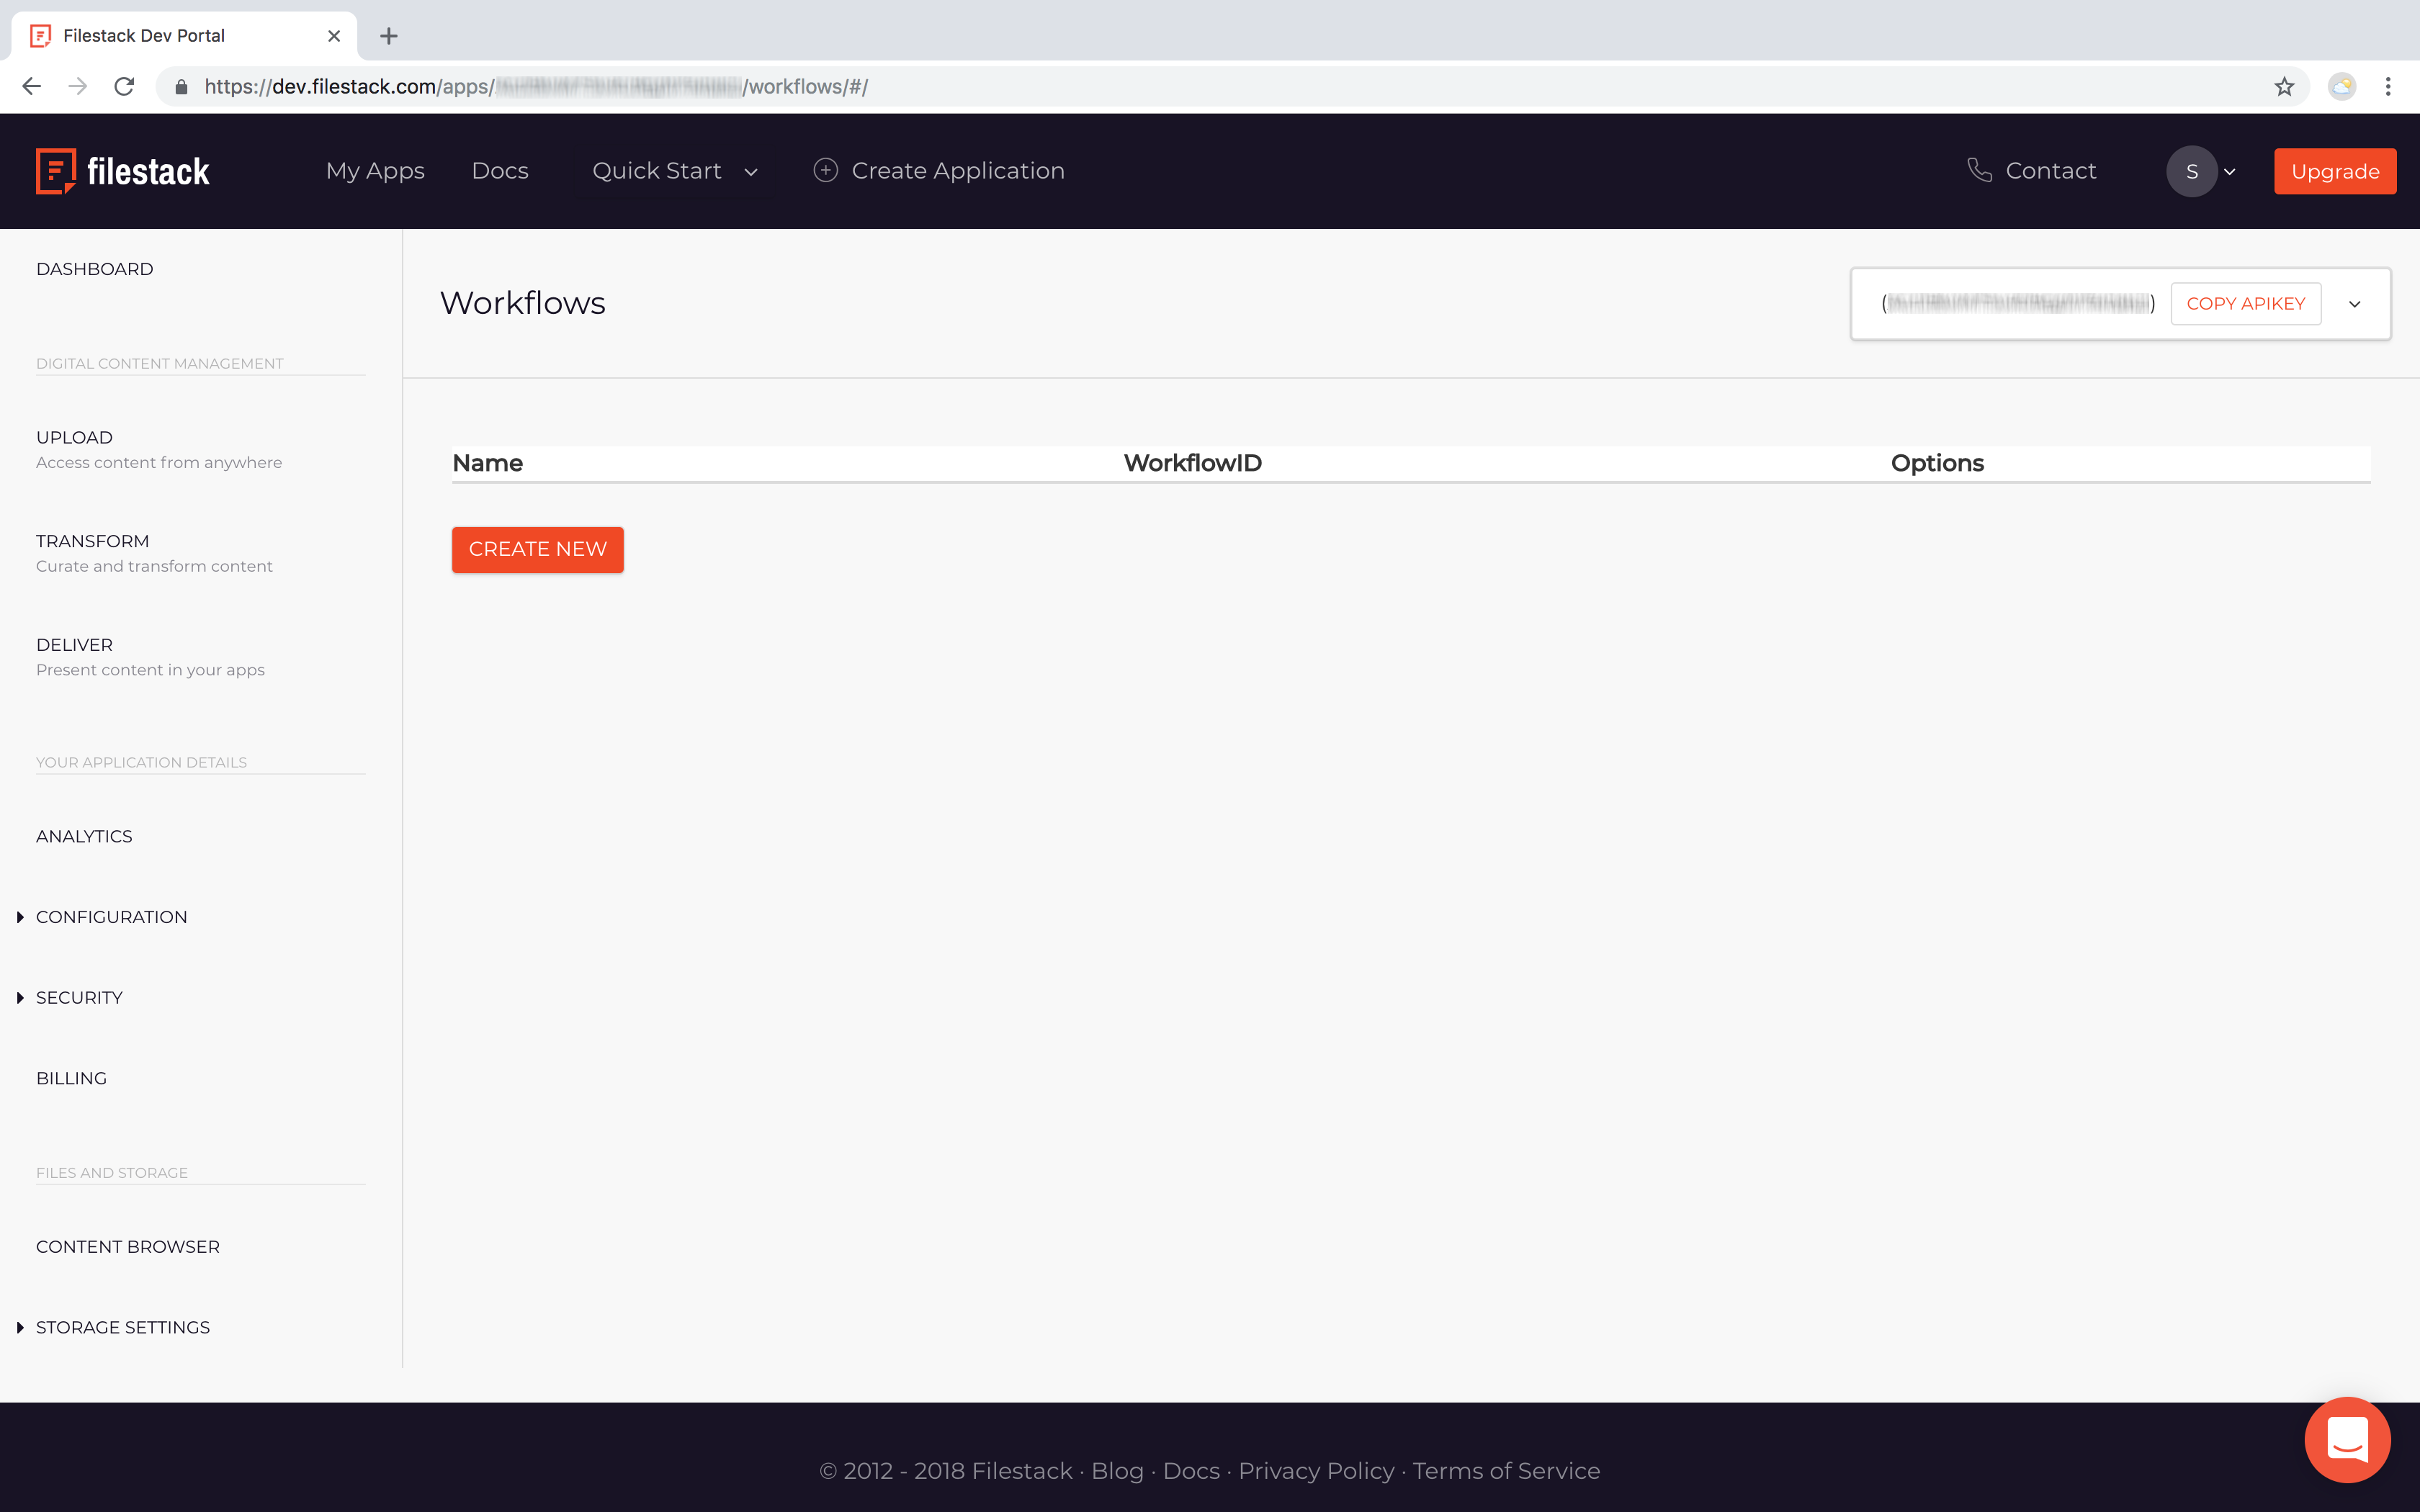Image resolution: width=2420 pixels, height=1512 pixels.
Task: Open the user account dropdown chevron
Action: pyautogui.click(x=2230, y=172)
